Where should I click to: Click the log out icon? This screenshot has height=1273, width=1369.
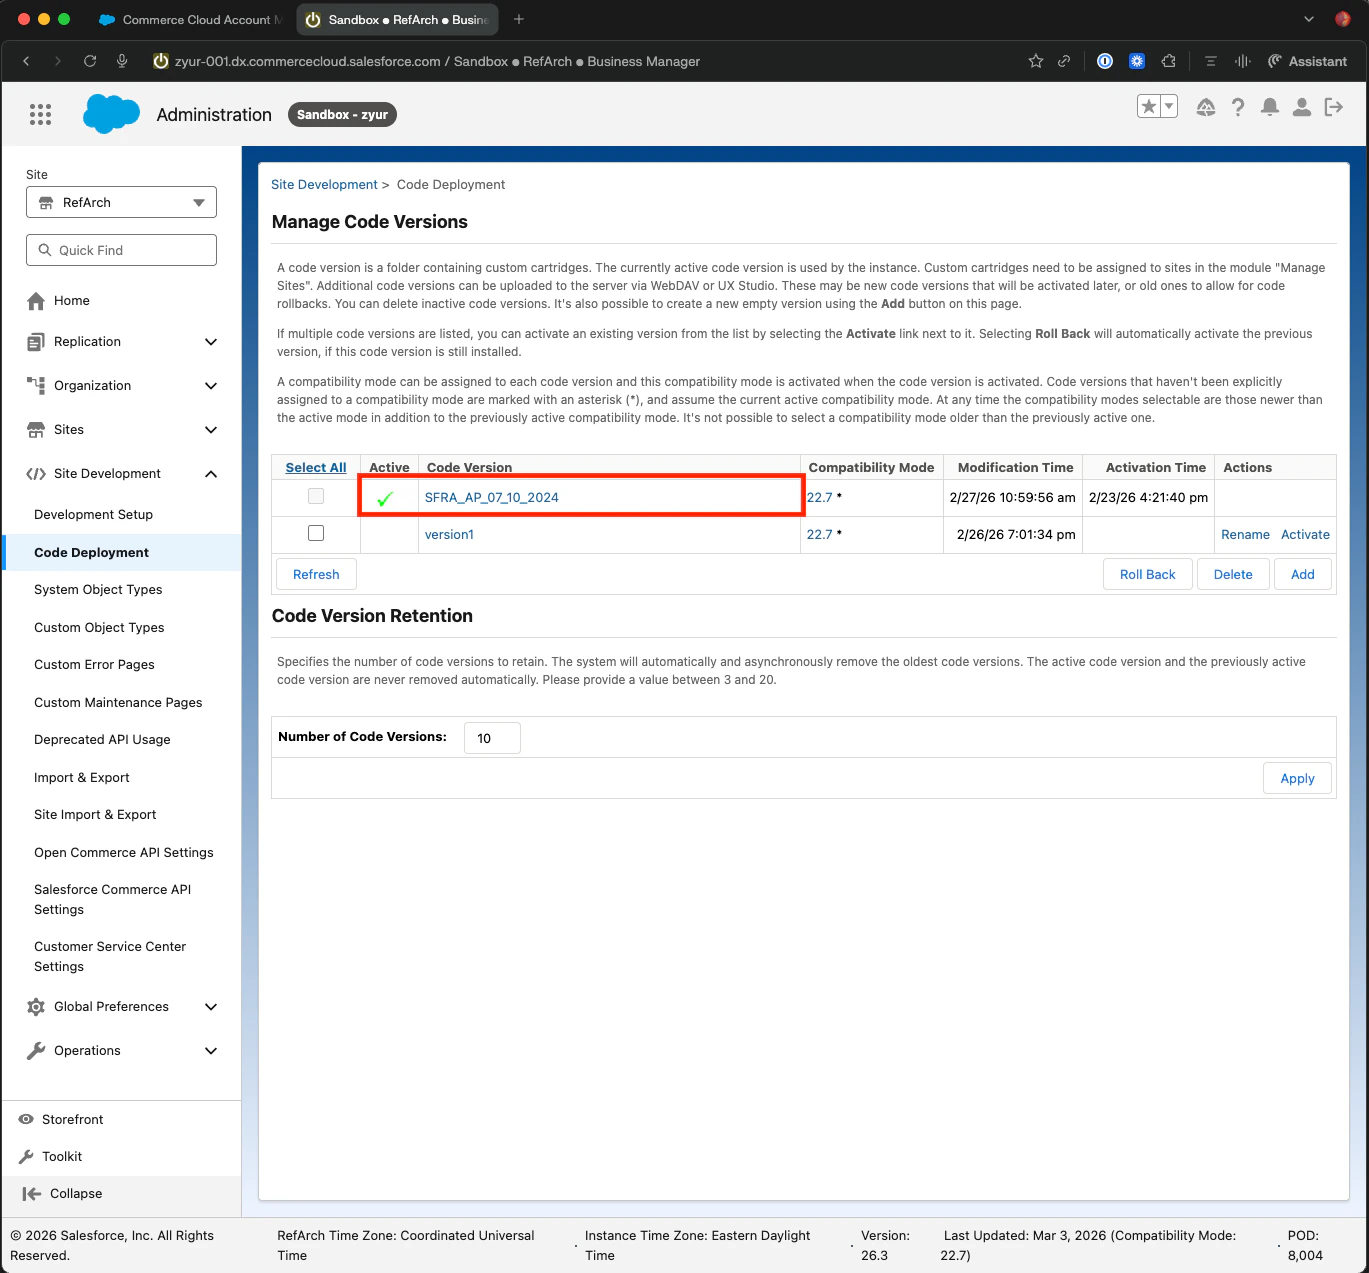1334,107
